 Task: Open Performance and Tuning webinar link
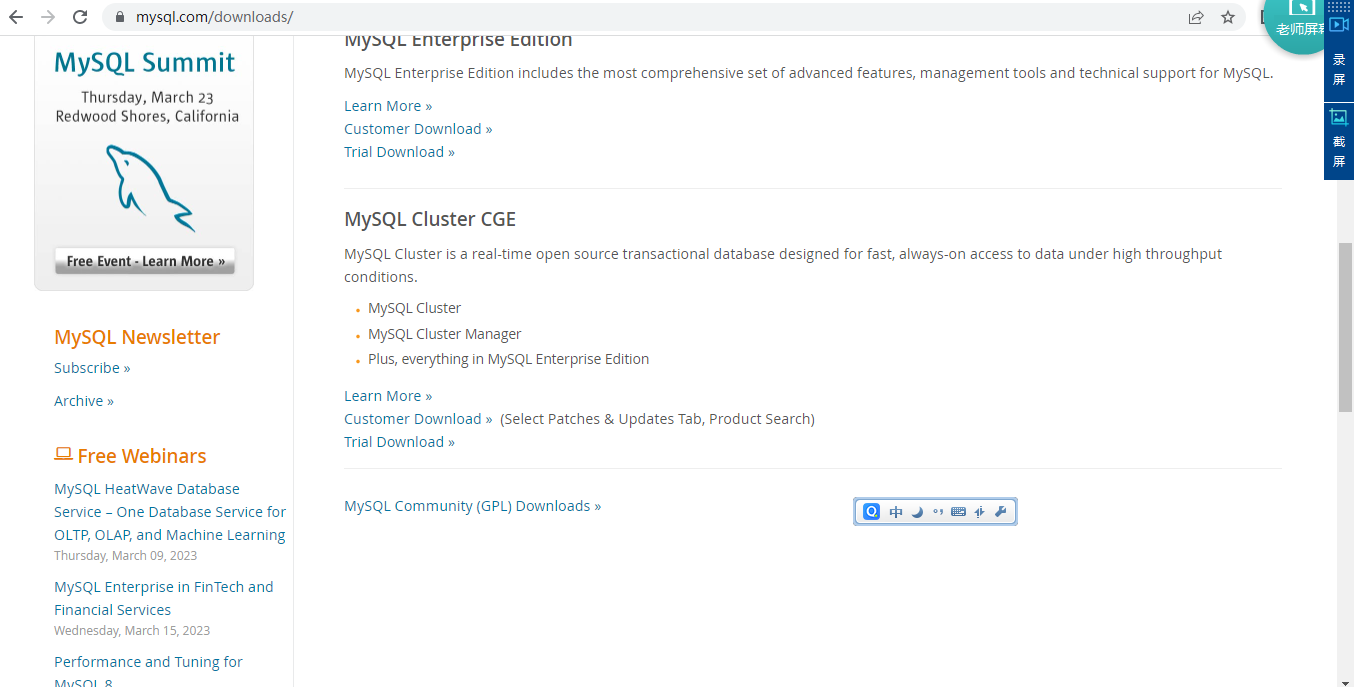148,672
